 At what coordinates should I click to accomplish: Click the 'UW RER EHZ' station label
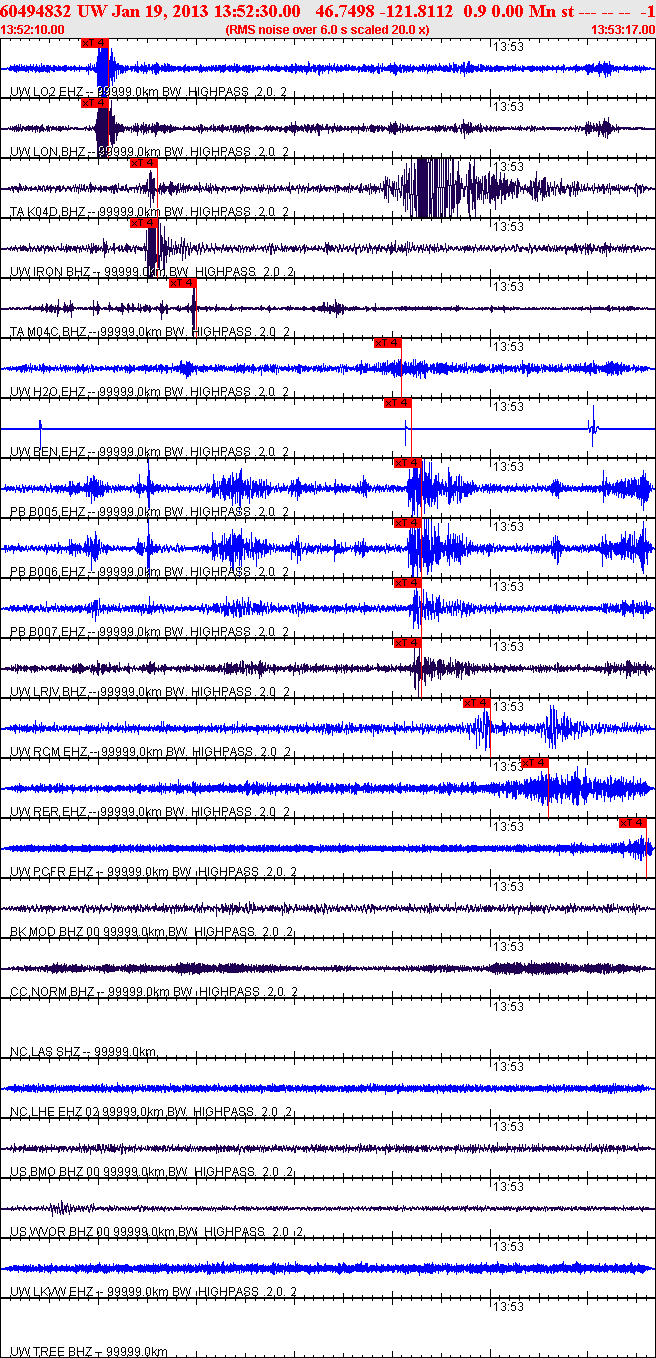click(48, 812)
